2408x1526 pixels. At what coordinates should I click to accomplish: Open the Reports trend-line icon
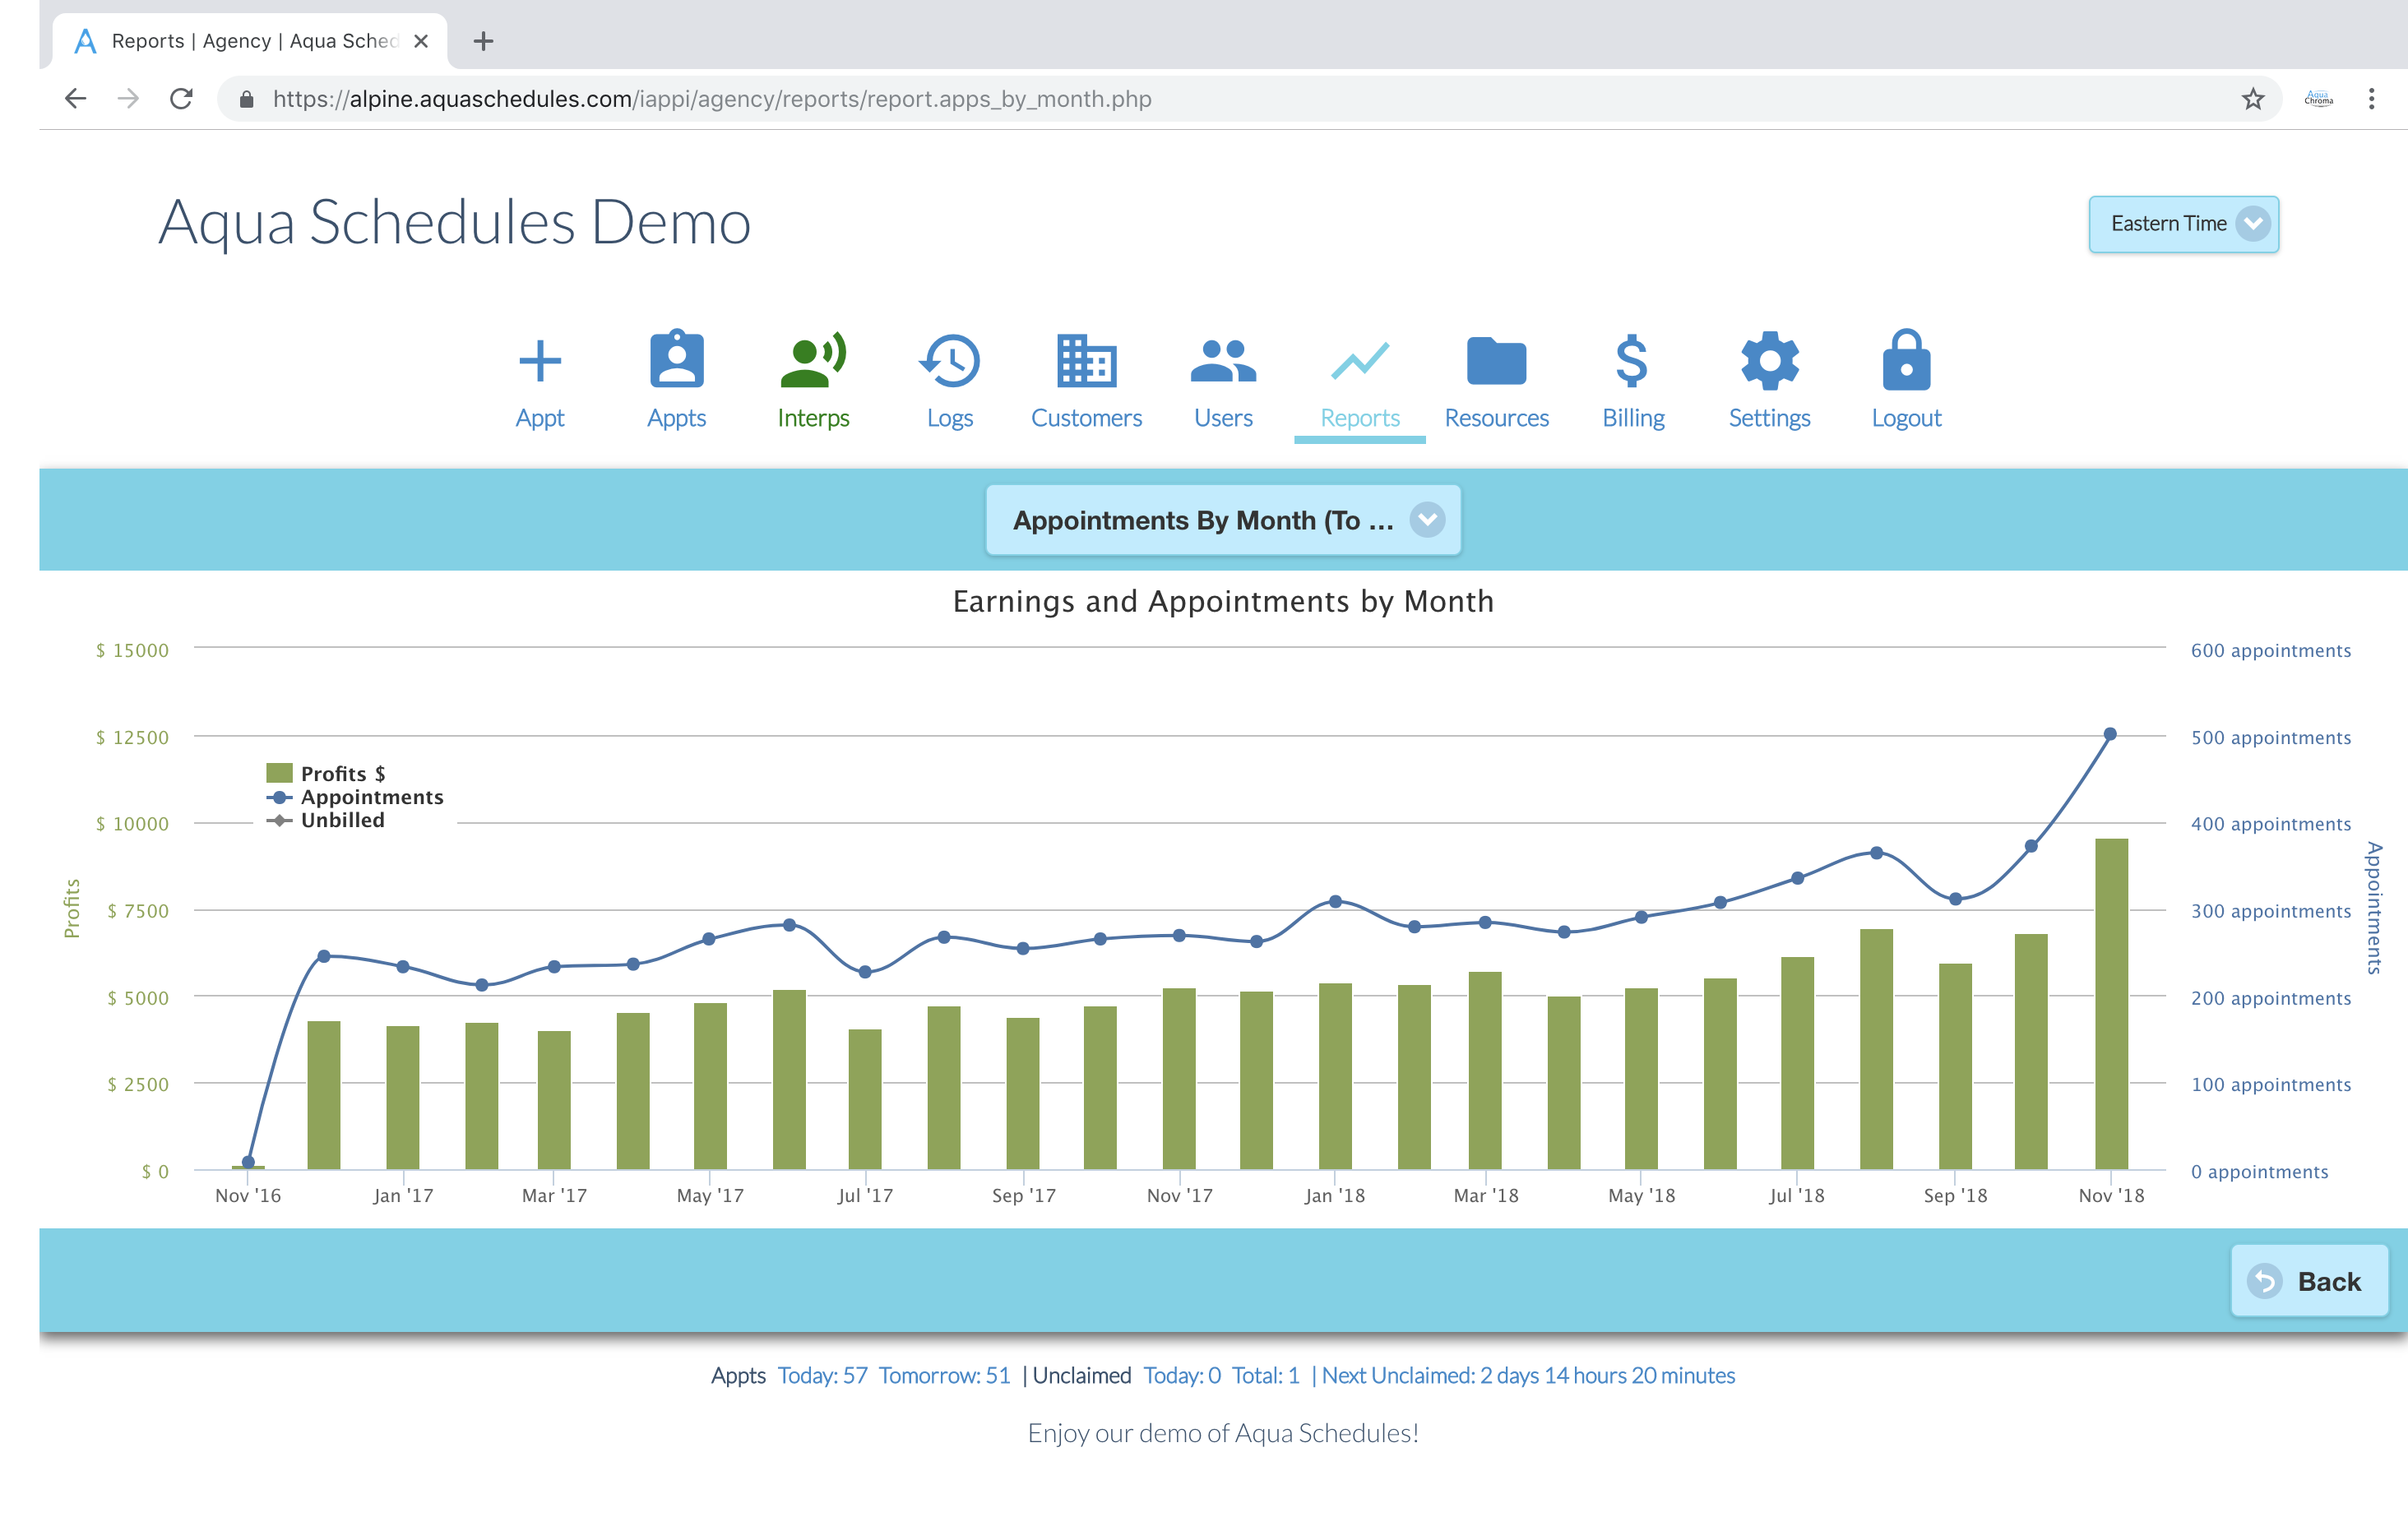click(1360, 361)
